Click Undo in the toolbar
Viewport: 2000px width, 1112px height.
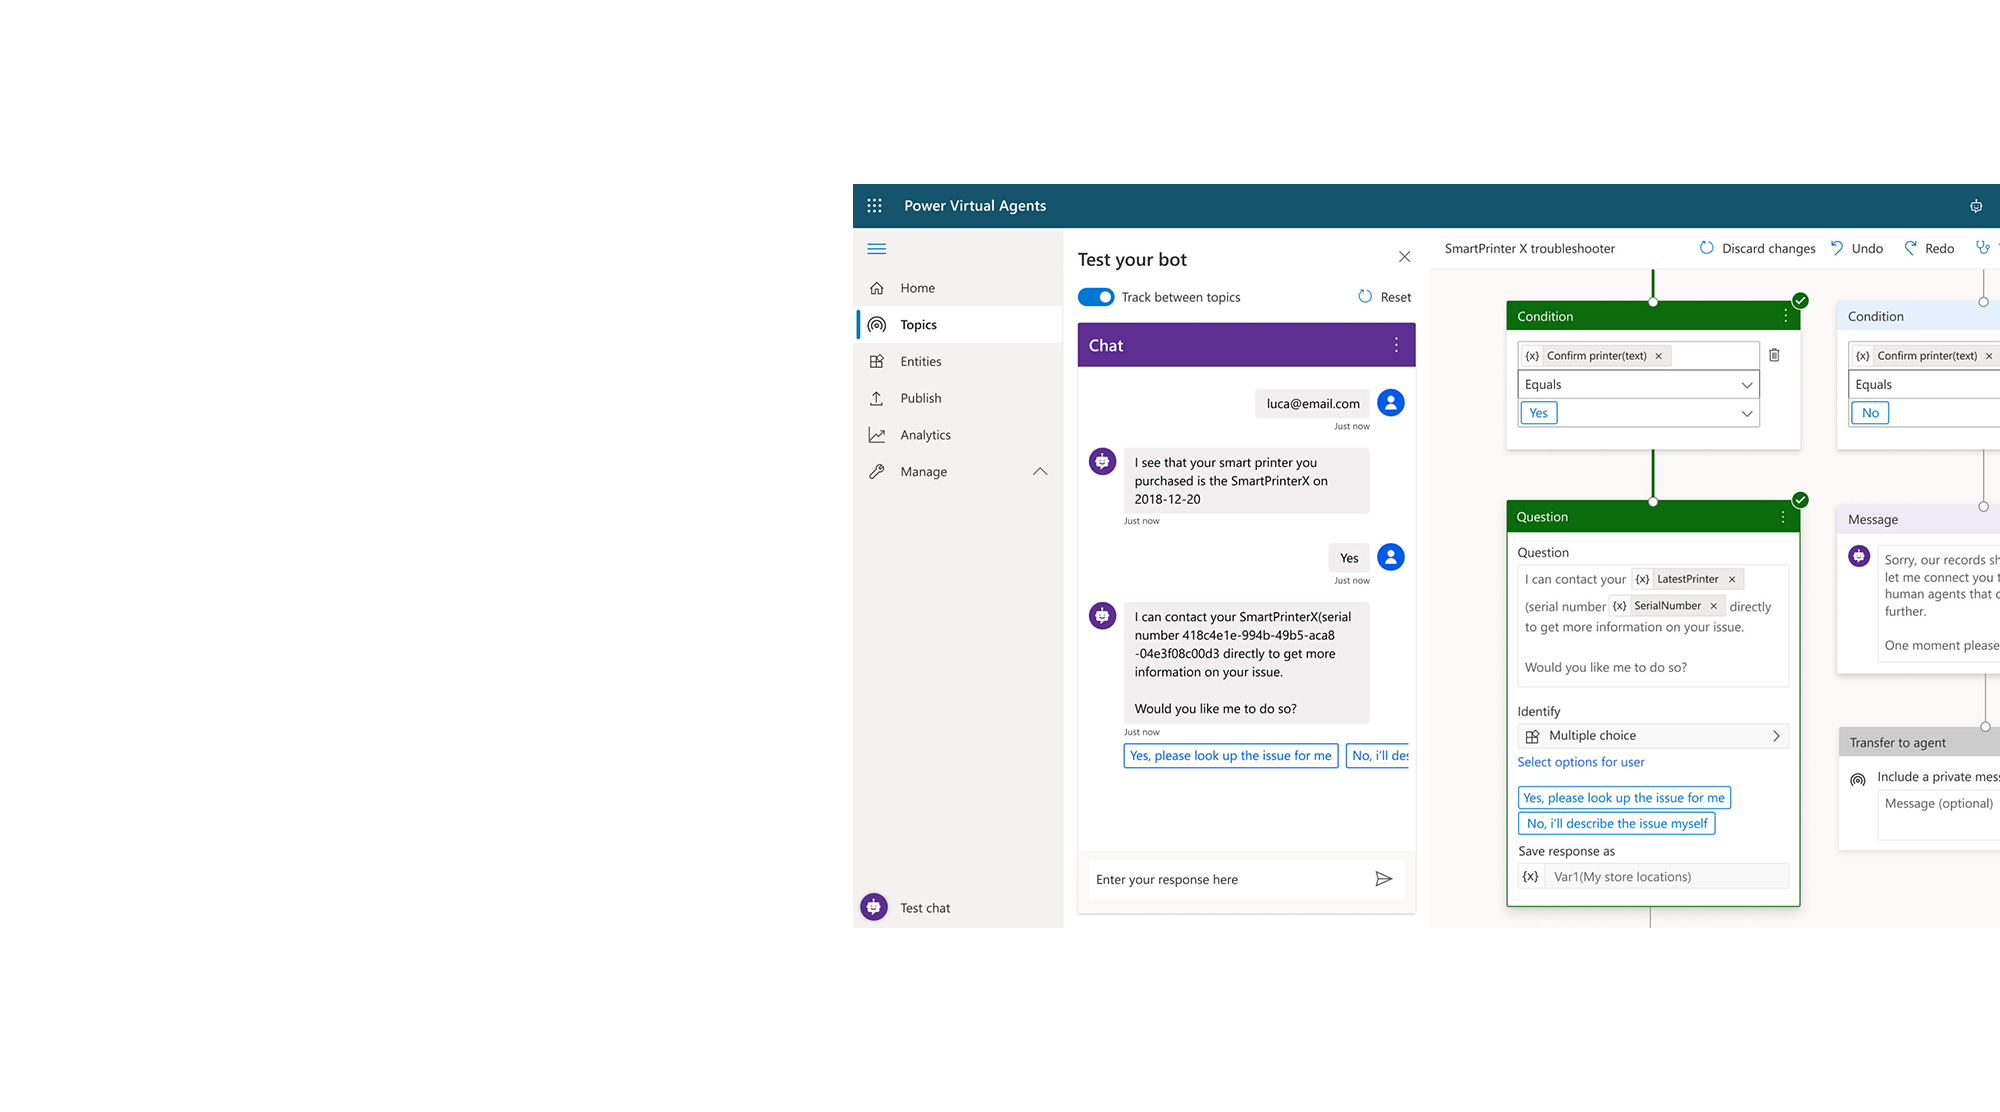(x=1857, y=248)
